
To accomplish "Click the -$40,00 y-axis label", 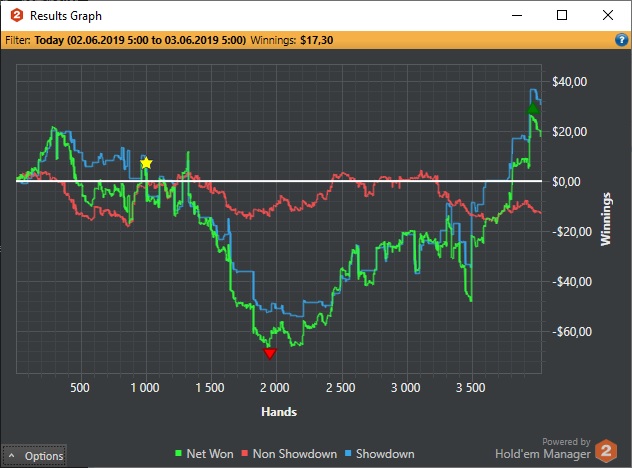I will (572, 282).
